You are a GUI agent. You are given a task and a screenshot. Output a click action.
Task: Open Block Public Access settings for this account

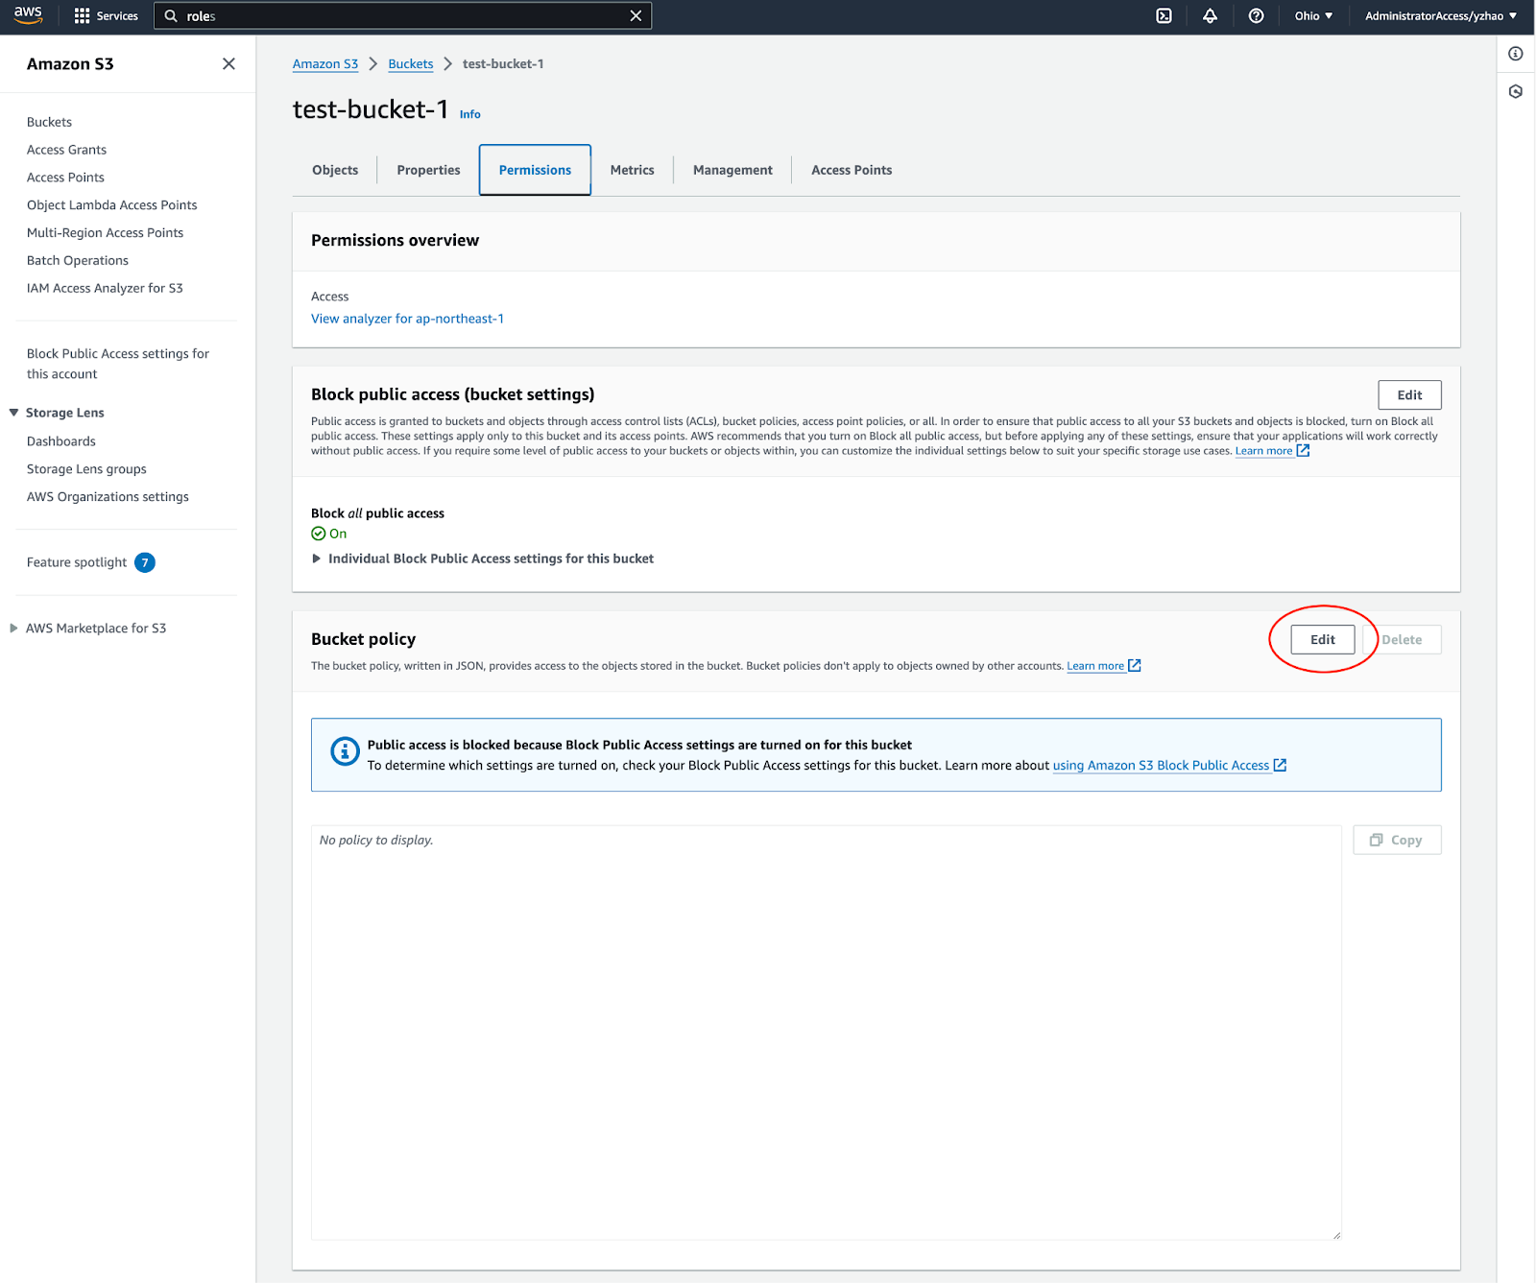pos(118,364)
